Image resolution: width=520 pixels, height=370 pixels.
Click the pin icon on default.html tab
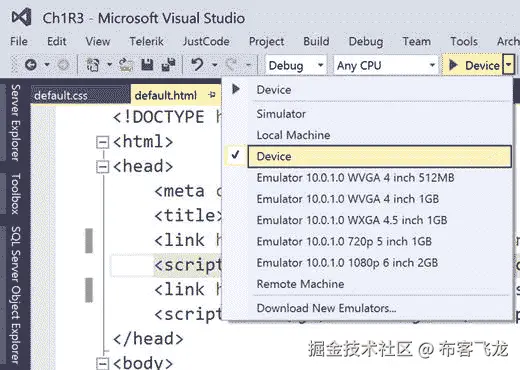coord(212,95)
